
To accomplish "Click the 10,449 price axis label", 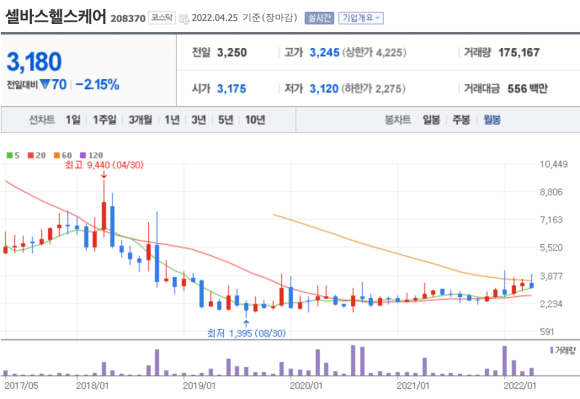I will coord(554,164).
